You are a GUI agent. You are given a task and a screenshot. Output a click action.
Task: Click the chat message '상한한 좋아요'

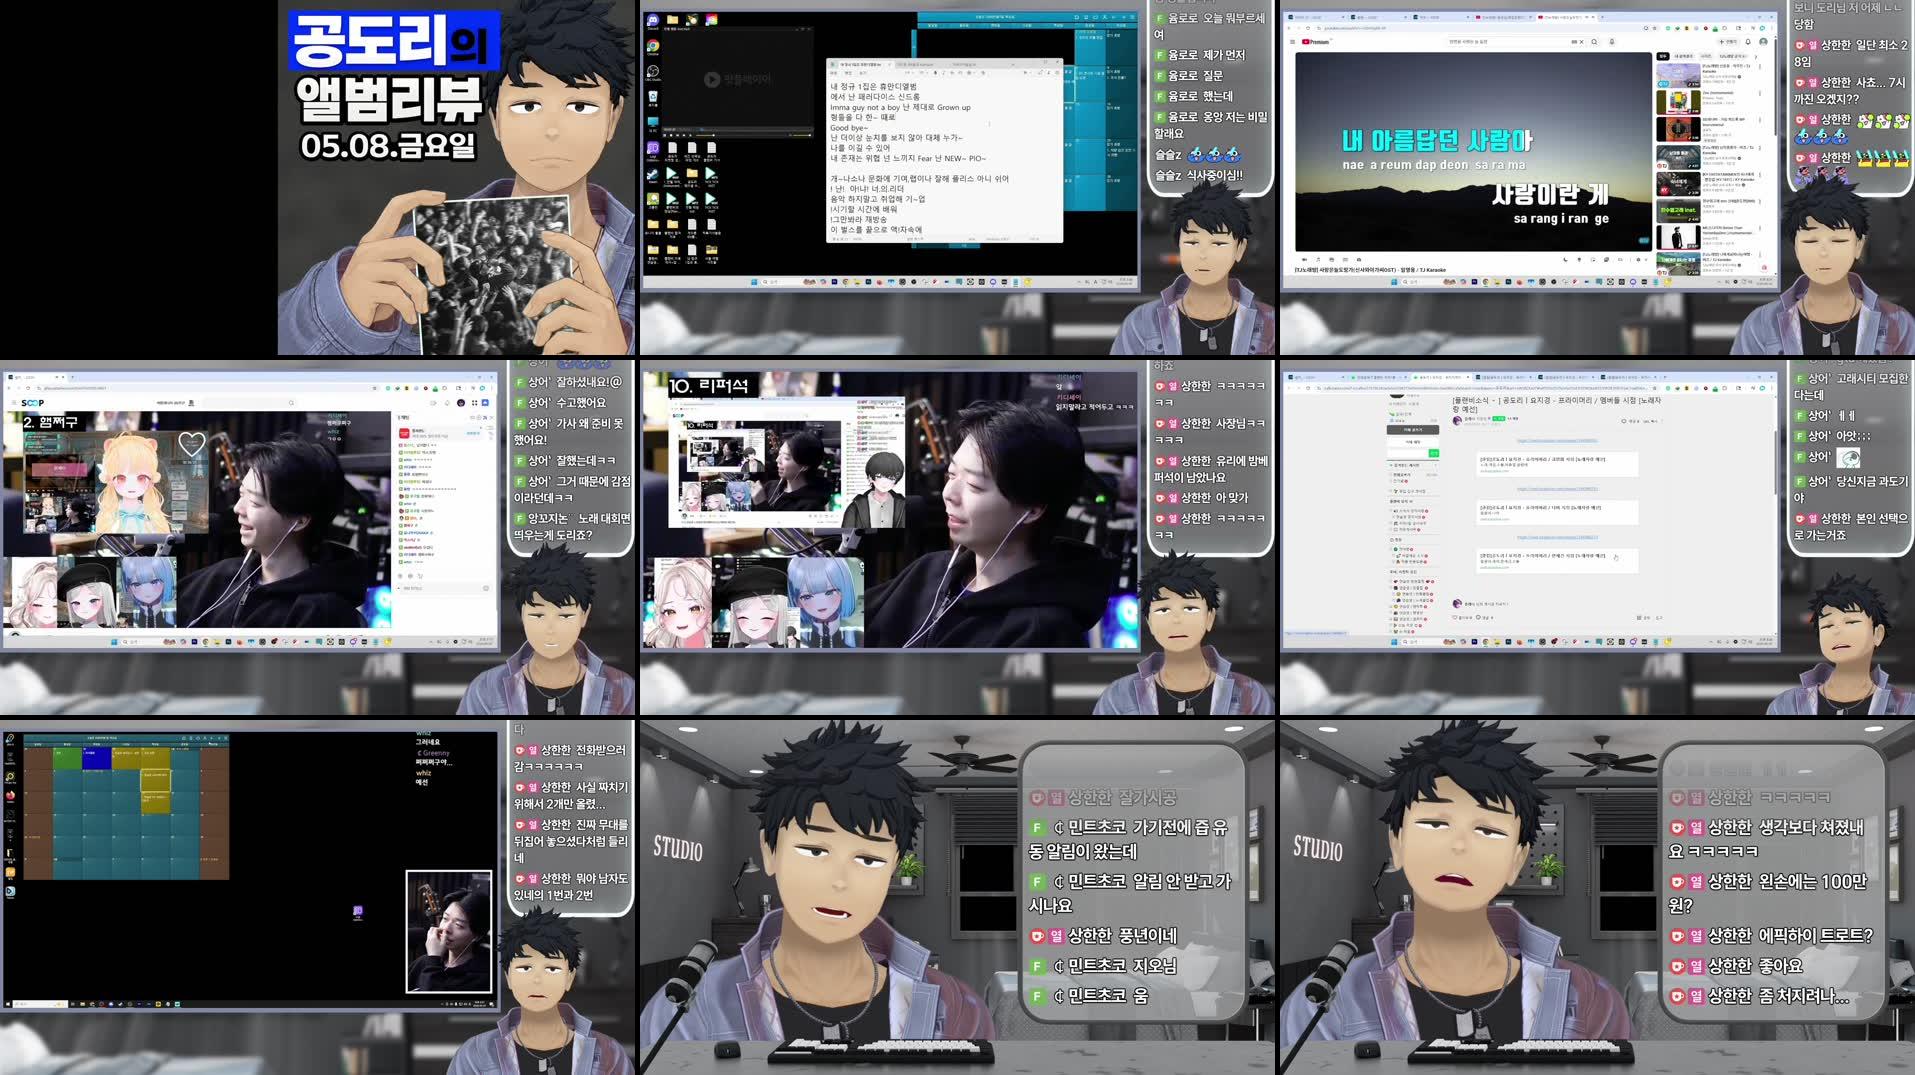(x=1736, y=966)
